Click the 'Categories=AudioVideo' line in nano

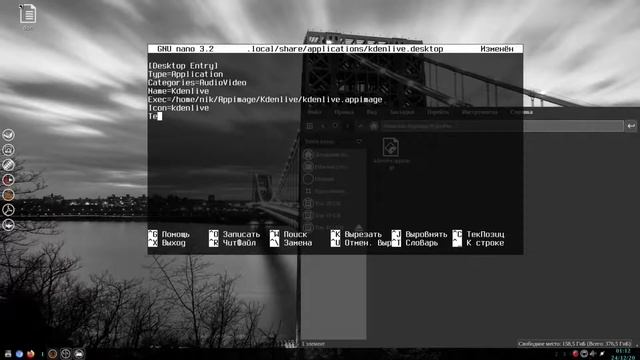coord(198,82)
